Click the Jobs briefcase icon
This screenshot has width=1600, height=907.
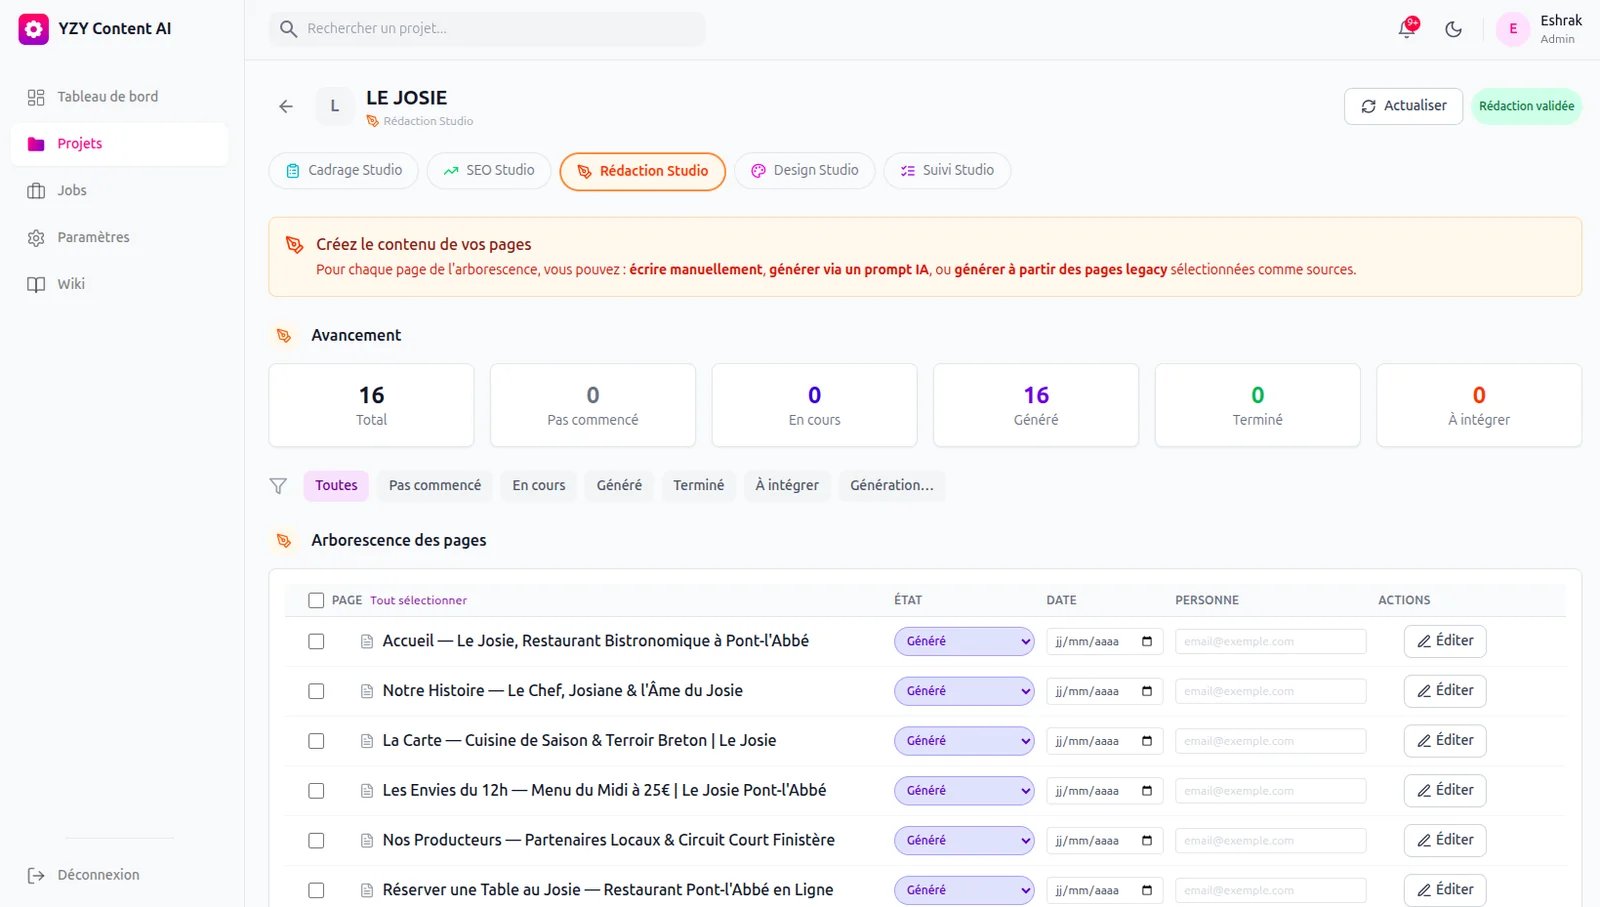[36, 191]
